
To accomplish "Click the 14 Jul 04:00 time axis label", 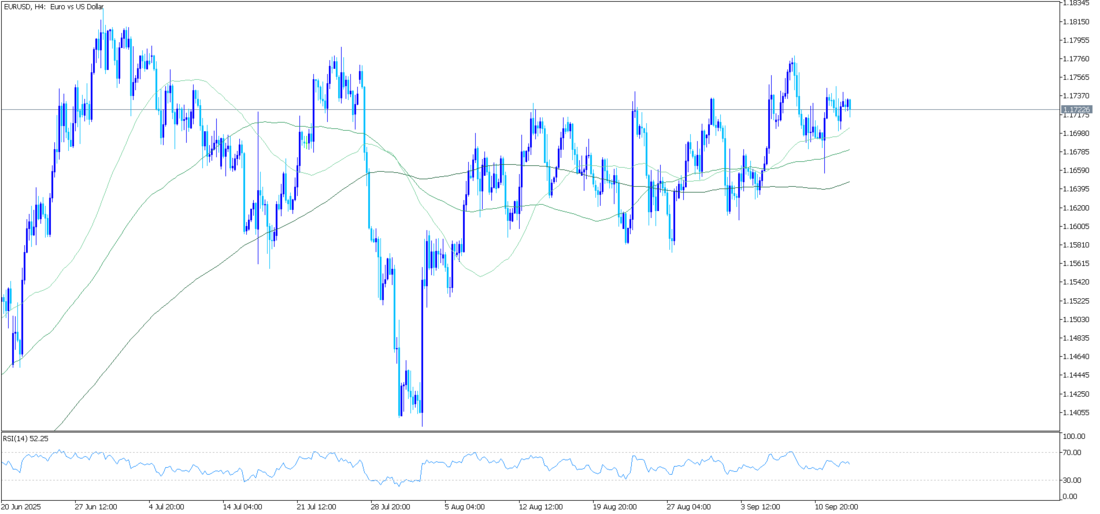I will pyautogui.click(x=243, y=506).
